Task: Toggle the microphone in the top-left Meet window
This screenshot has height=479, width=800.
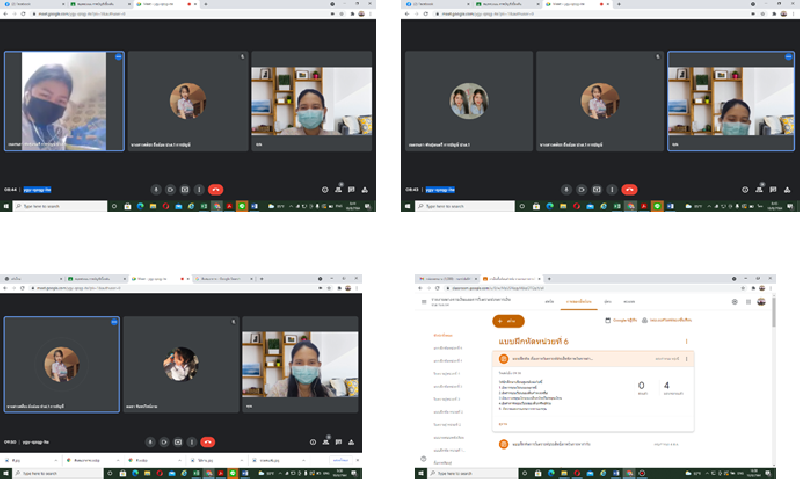Action: pyautogui.click(x=156, y=189)
